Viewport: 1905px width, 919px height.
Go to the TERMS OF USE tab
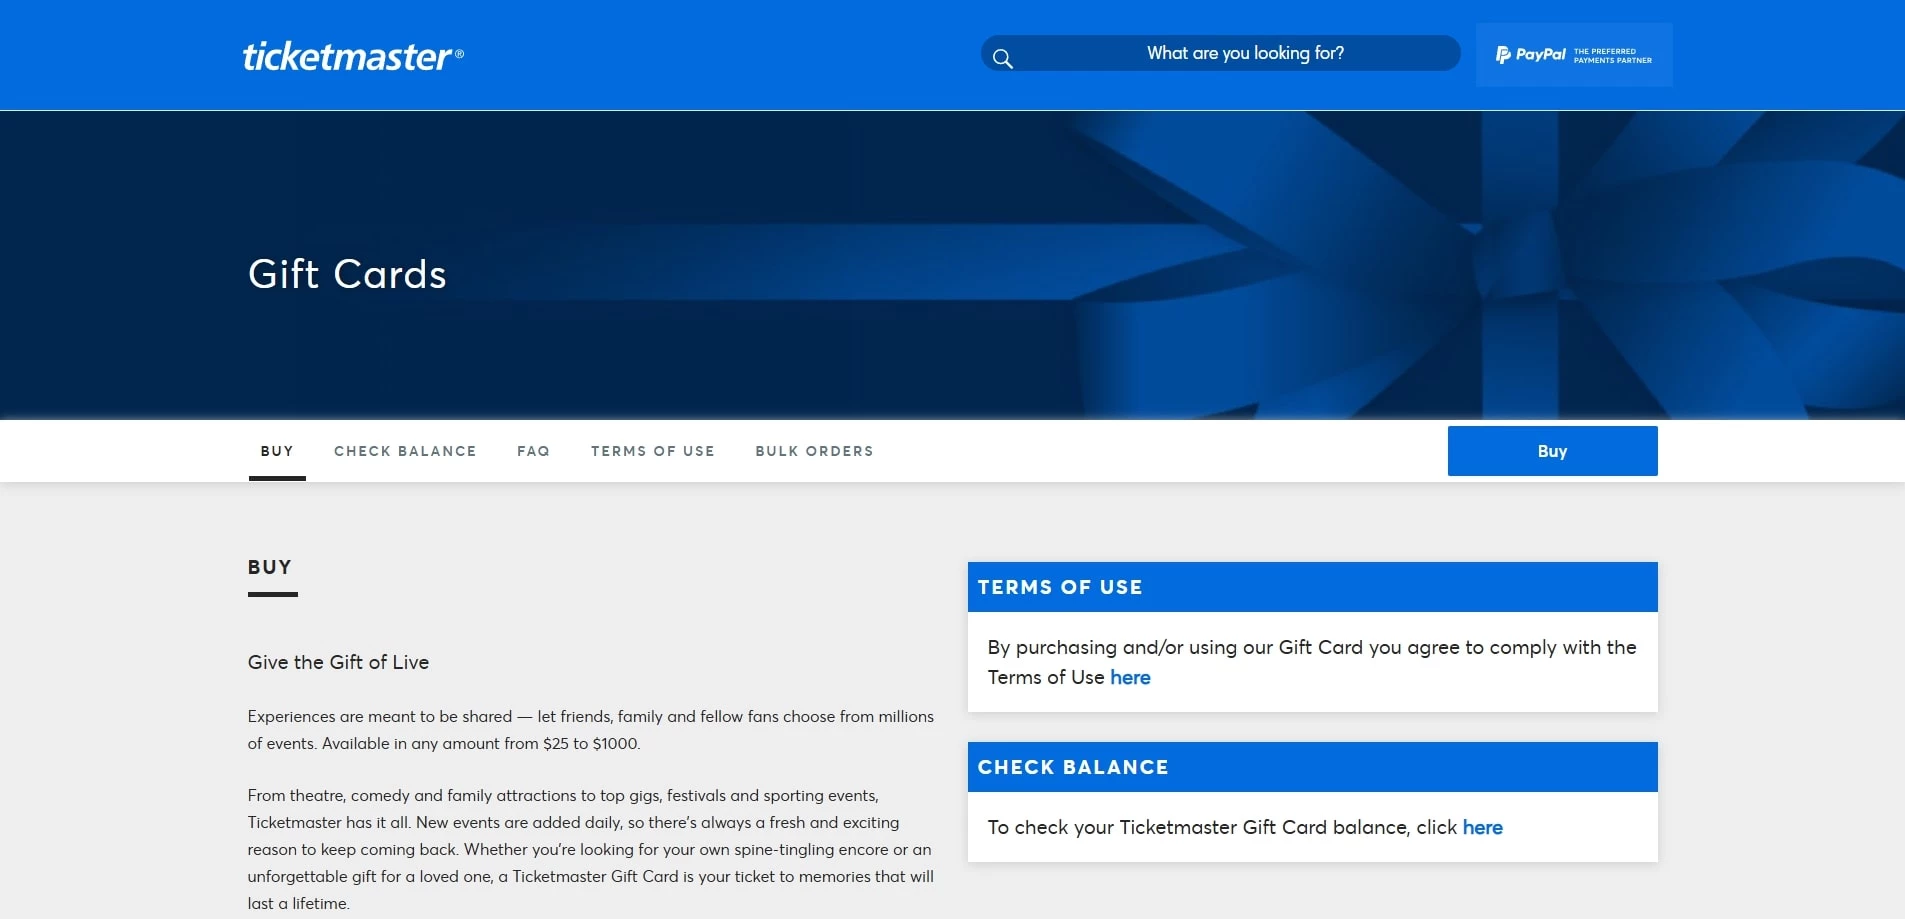[x=652, y=451]
